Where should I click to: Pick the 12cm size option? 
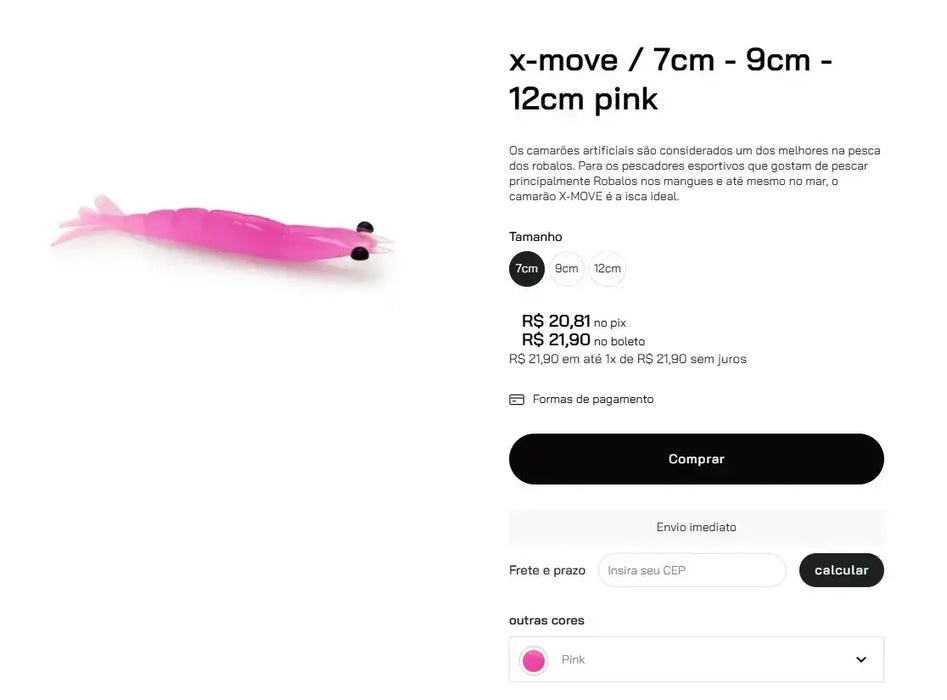coord(607,269)
